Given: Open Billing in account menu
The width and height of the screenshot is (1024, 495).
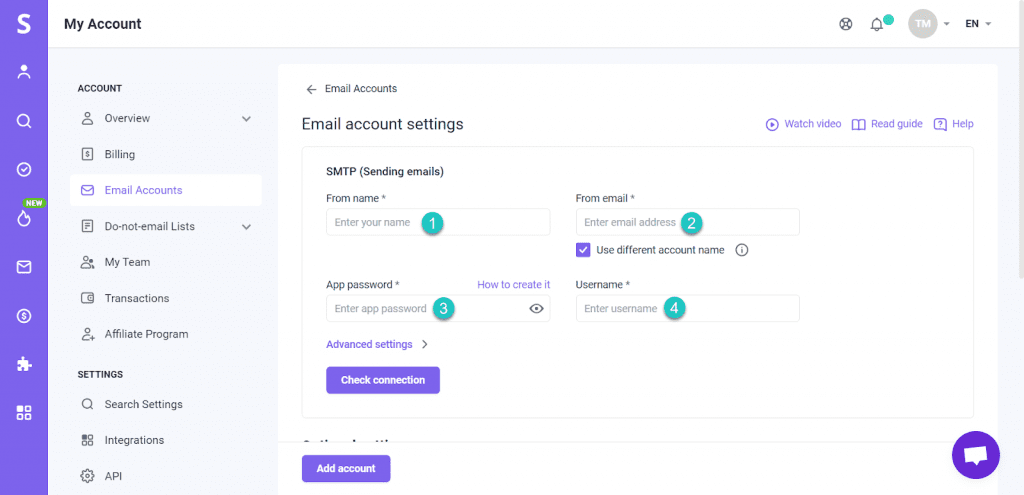Looking at the screenshot, I should point(119,155).
